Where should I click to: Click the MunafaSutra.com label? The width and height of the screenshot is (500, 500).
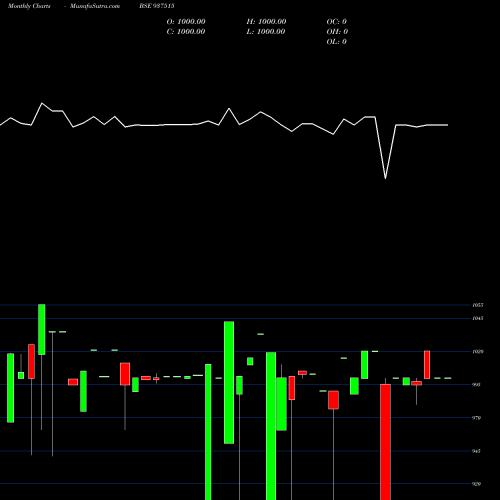[x=95, y=6]
